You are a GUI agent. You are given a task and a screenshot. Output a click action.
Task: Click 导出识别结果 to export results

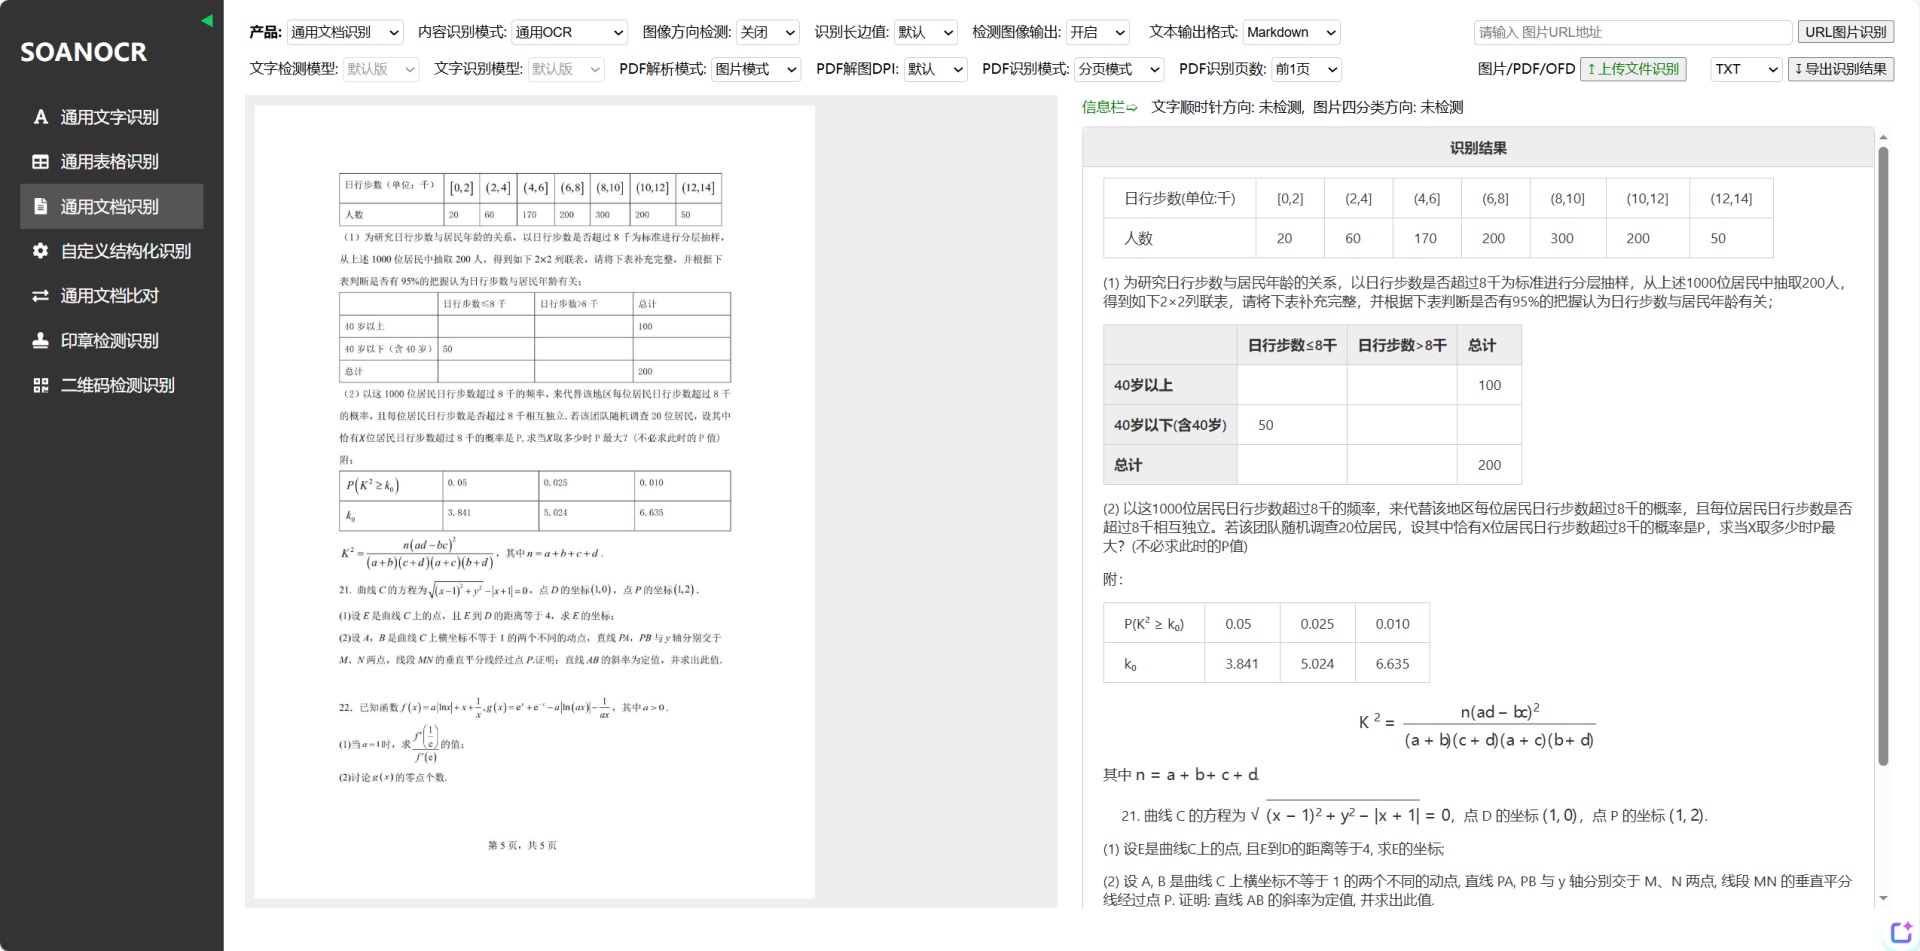1840,69
